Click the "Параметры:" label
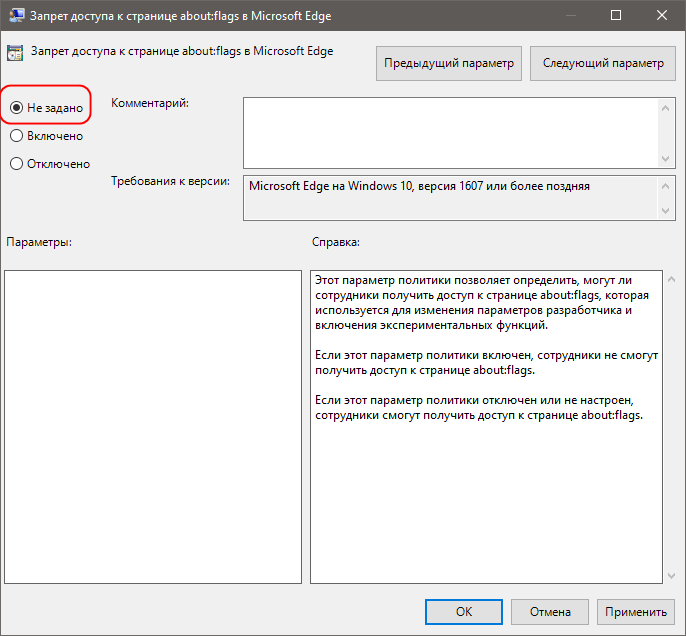 39,242
